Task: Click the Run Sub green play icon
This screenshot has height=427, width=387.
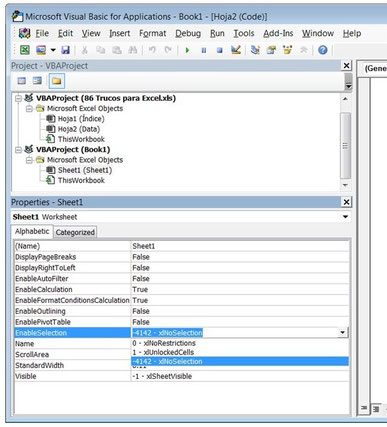Action: pos(187,50)
